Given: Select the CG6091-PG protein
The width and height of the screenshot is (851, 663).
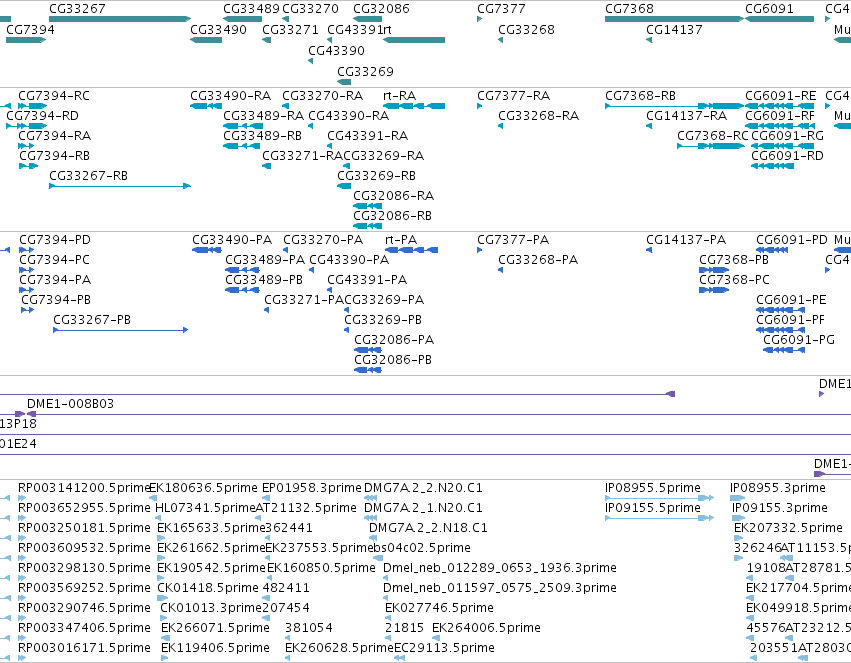Looking at the screenshot, I should (x=784, y=350).
